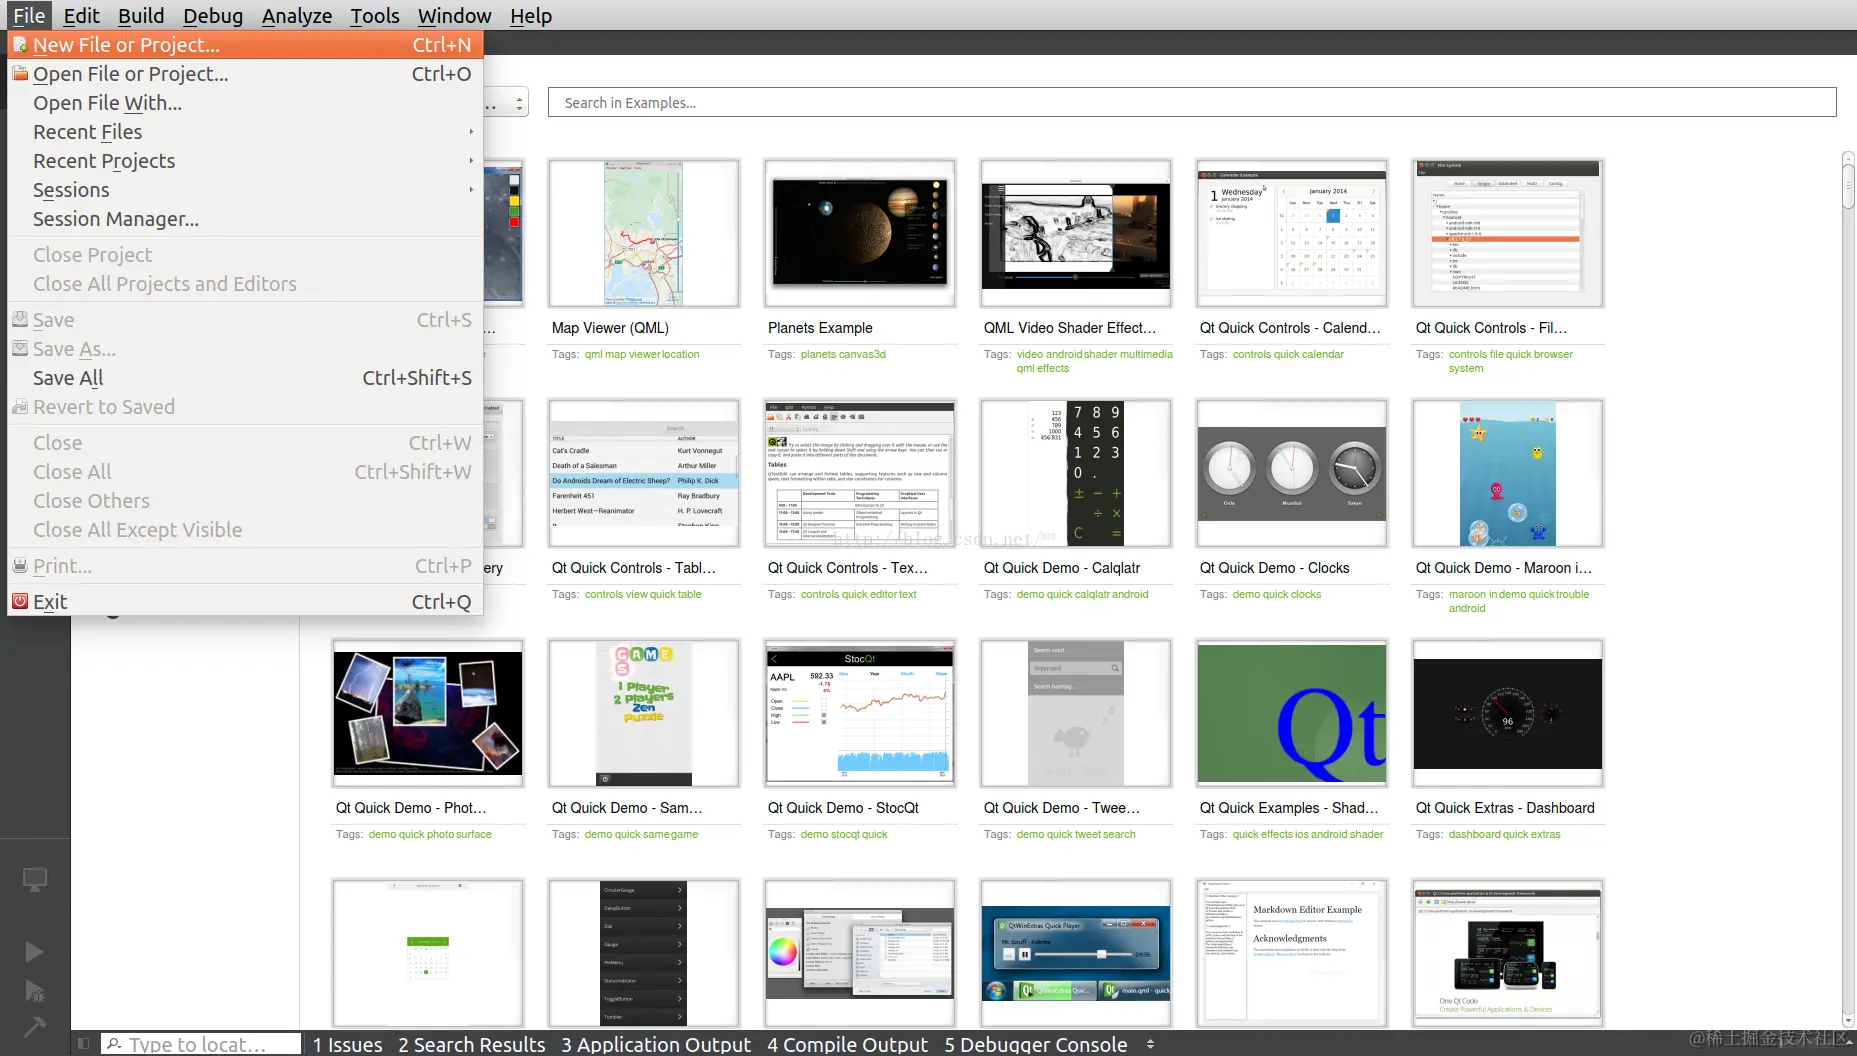Show Application Output pane
Viewport: 1857px width, 1056px height.
click(656, 1044)
